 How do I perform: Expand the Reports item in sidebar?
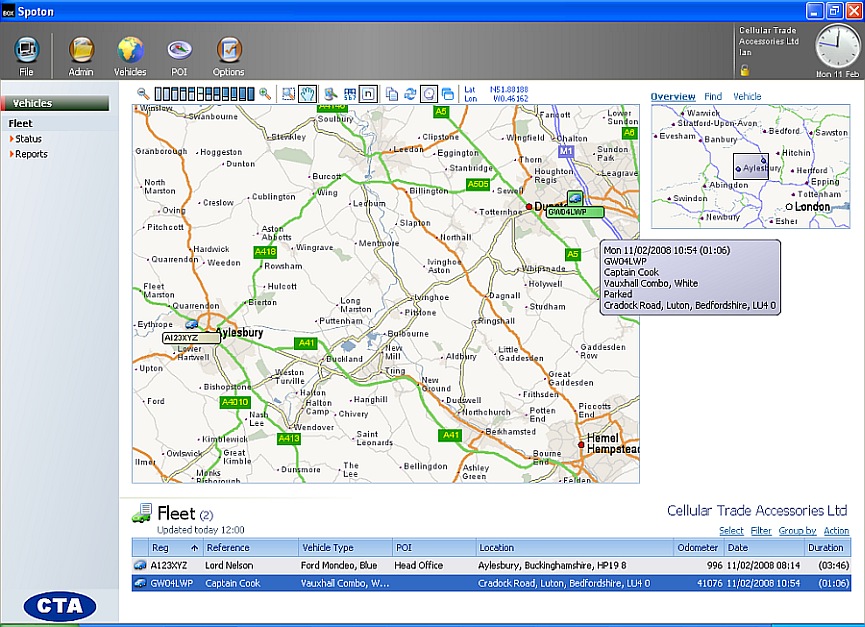pyautogui.click(x=30, y=154)
